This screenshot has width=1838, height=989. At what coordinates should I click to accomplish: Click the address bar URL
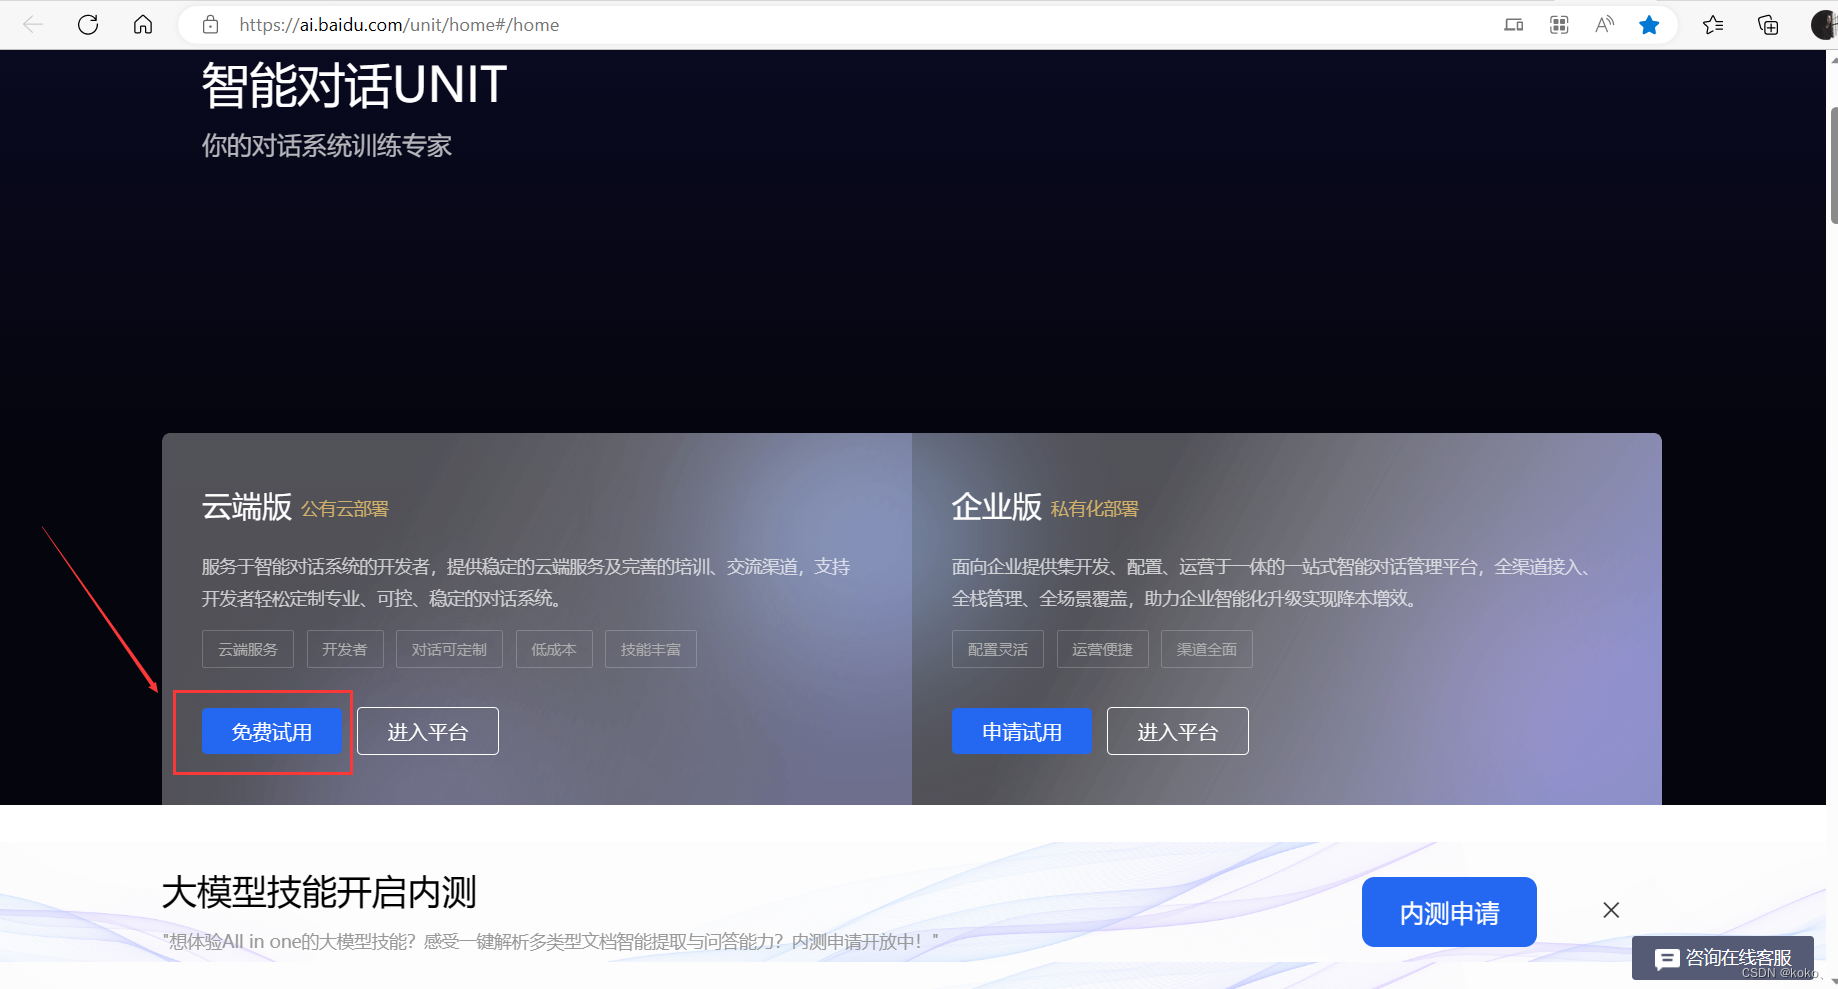[399, 25]
